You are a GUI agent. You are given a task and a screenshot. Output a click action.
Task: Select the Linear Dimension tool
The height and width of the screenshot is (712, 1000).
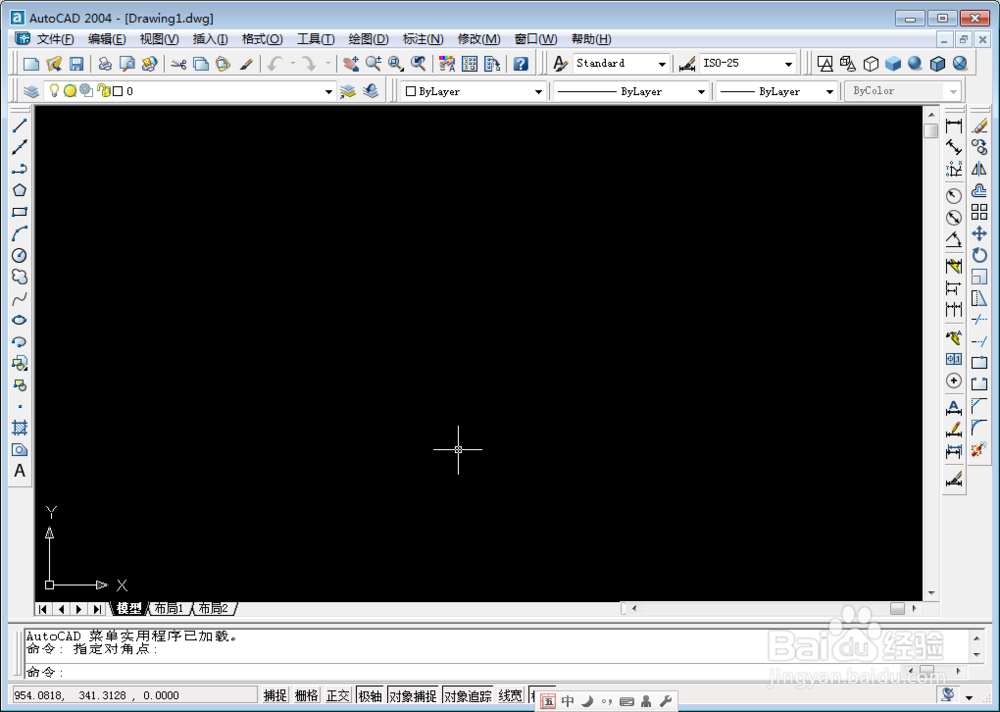tap(953, 126)
